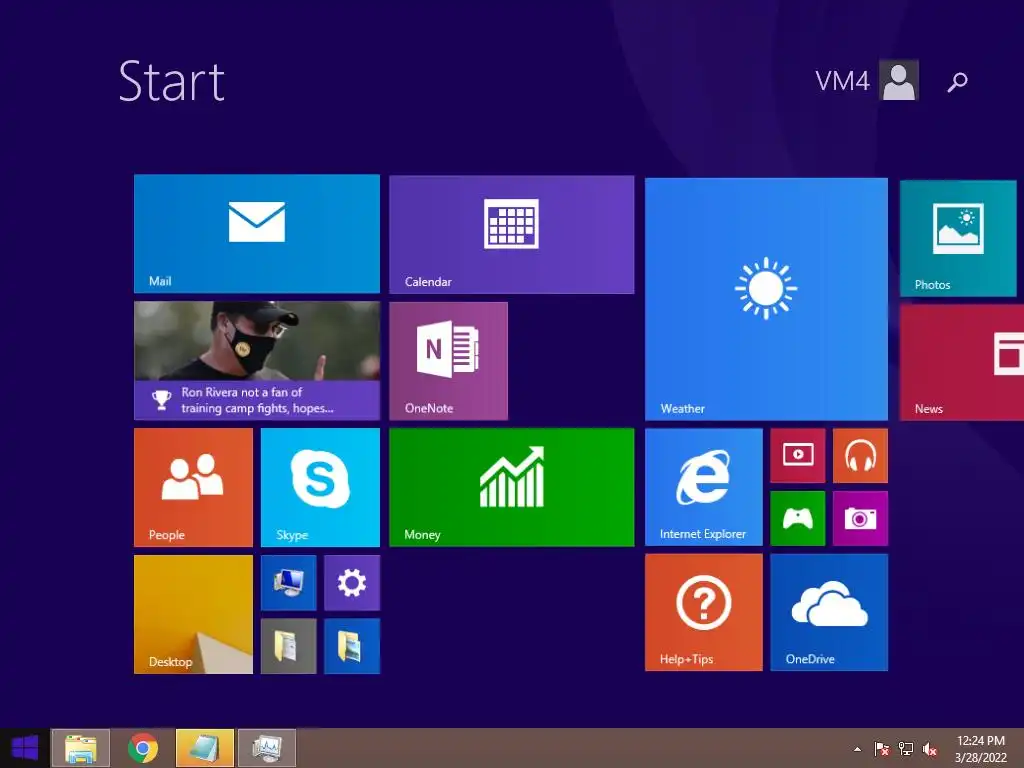This screenshot has height=768, width=1024.
Task: Launch the Skype tile
Action: click(320, 487)
